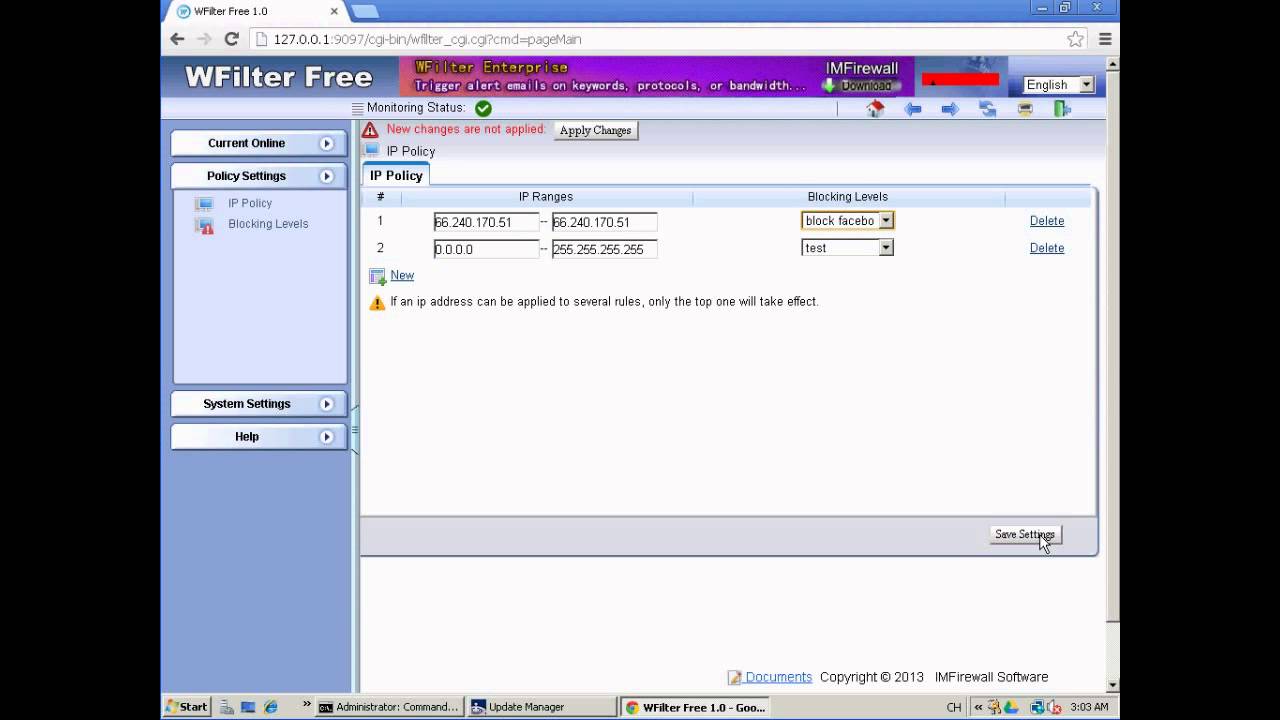Click the Chrome address bar URL
Image resolution: width=1280 pixels, height=720 pixels.
tap(427, 39)
